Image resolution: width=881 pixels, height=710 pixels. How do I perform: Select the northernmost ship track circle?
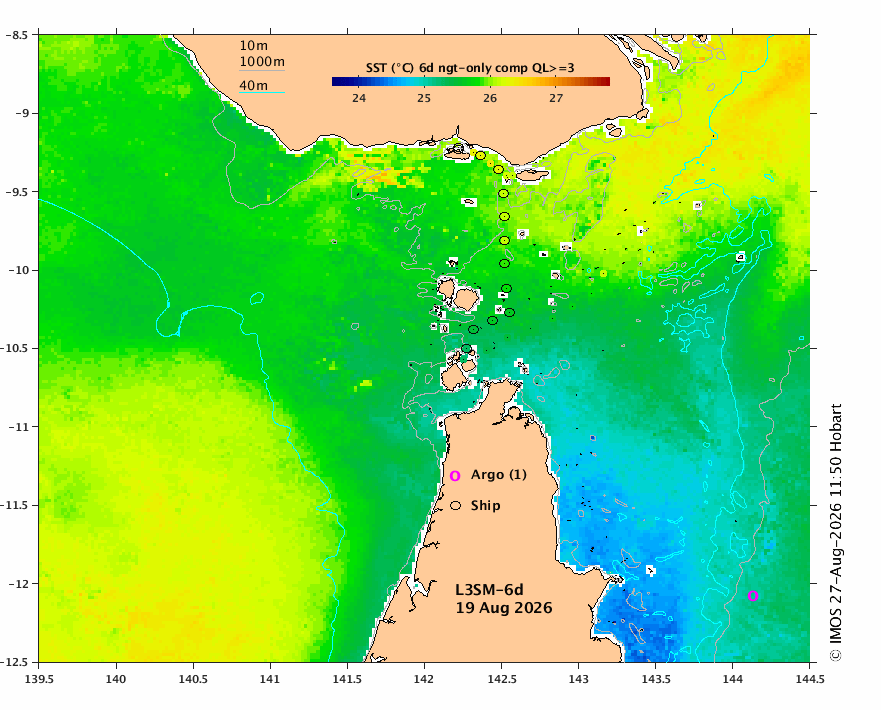coord(480,156)
